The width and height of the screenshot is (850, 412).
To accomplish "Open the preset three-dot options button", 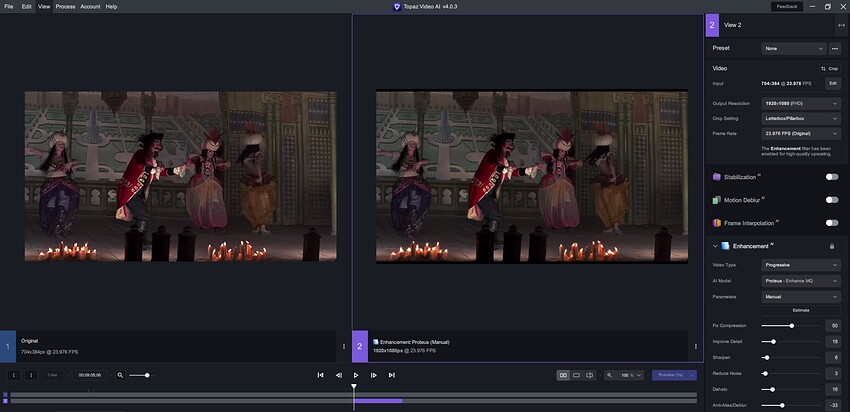I will (837, 48).
